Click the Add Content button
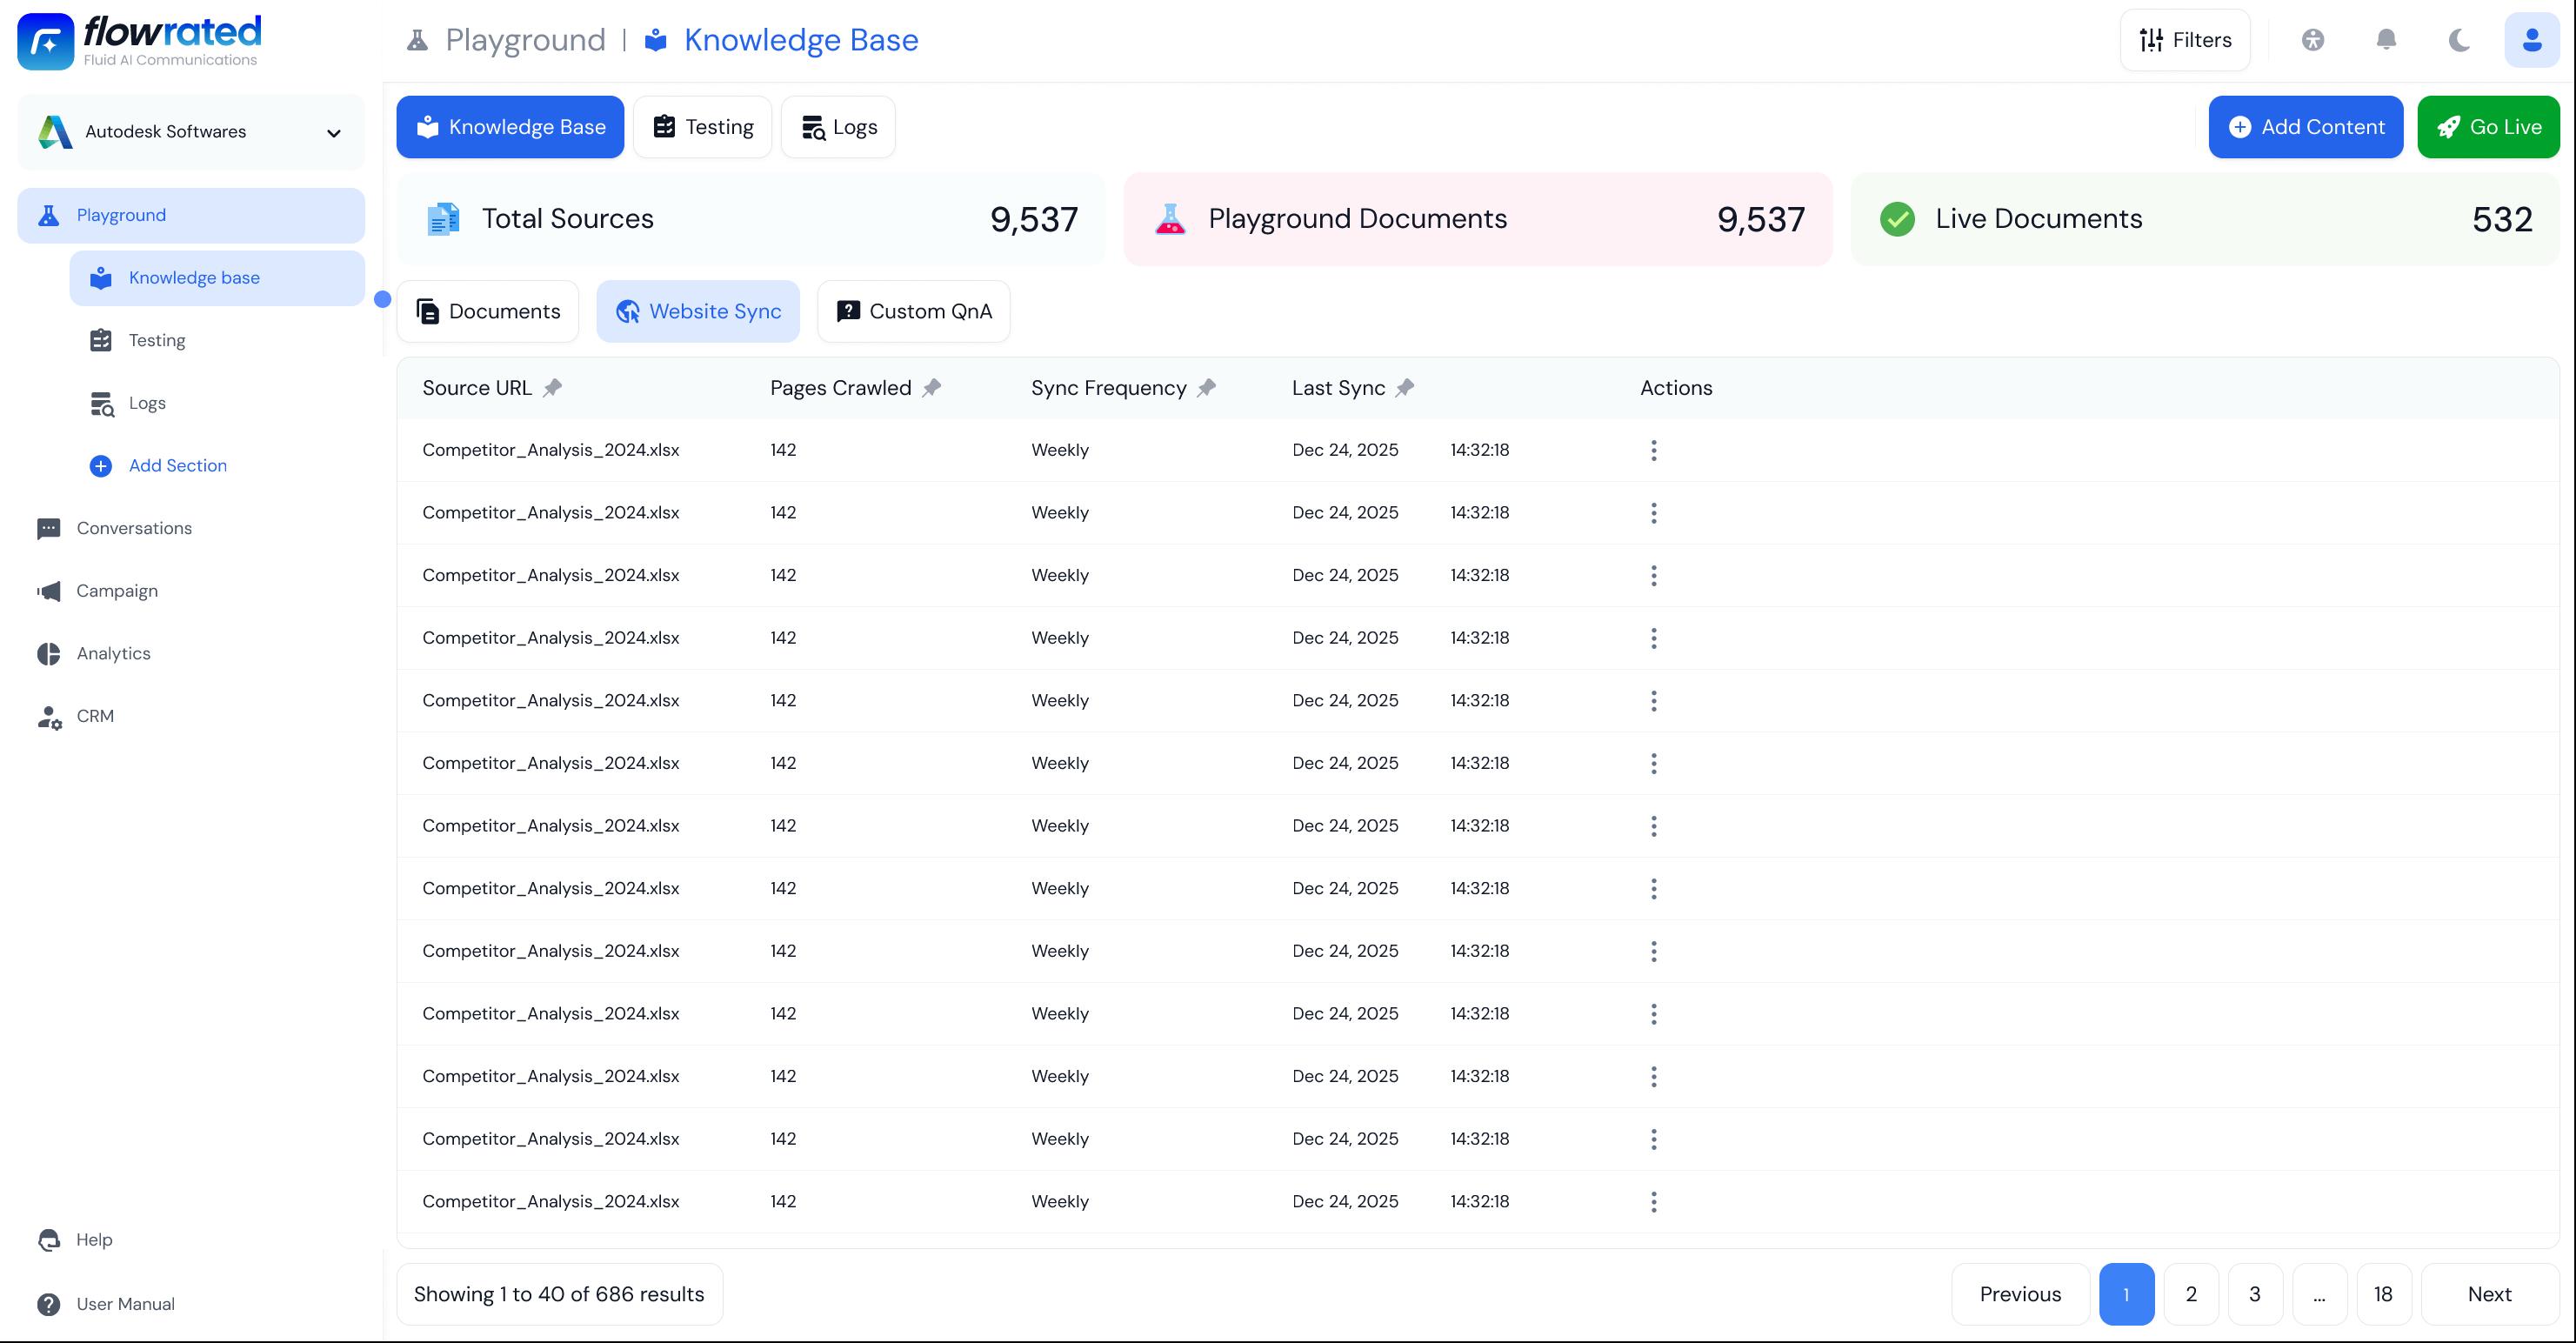 pos(2305,127)
